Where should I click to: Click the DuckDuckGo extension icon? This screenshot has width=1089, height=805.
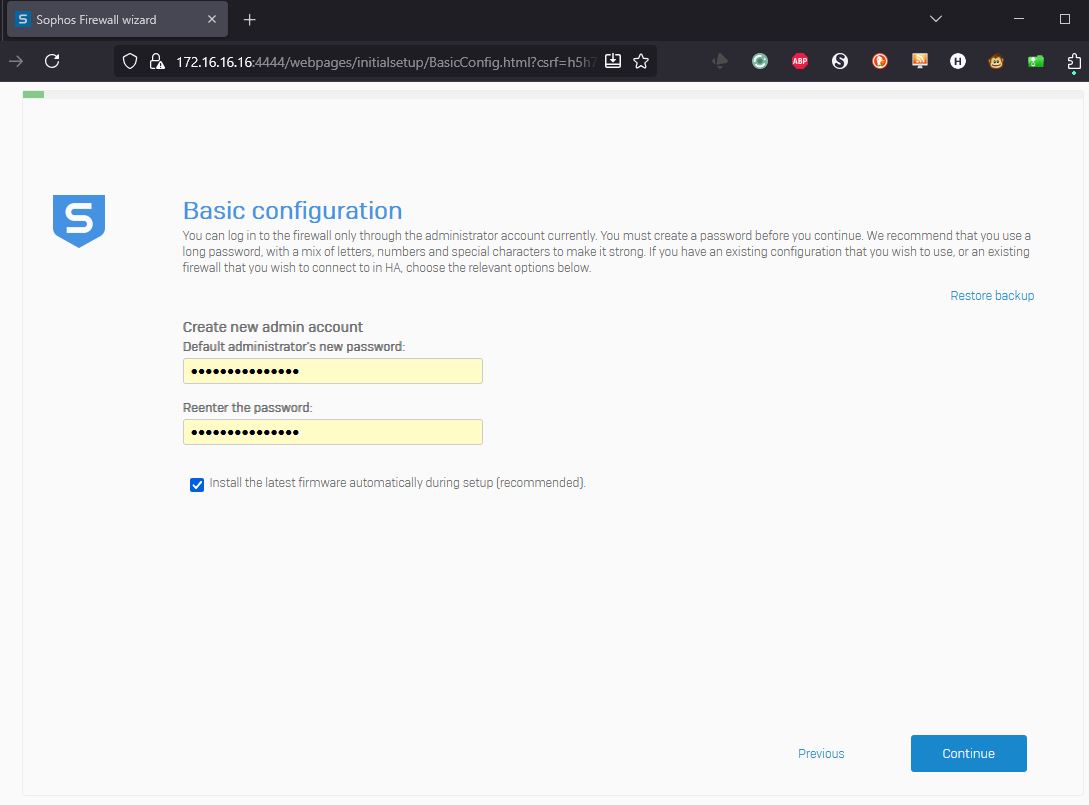pos(880,61)
